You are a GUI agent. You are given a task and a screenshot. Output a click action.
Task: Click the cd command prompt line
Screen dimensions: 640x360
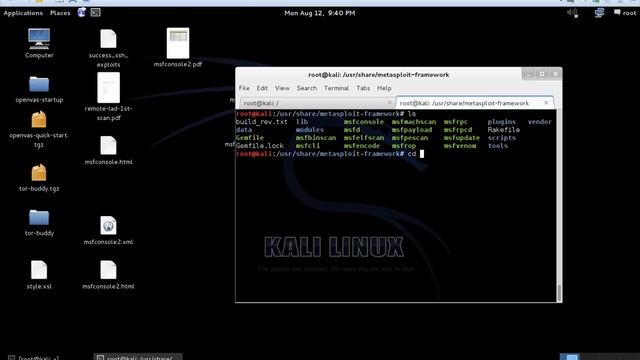(x=330, y=154)
